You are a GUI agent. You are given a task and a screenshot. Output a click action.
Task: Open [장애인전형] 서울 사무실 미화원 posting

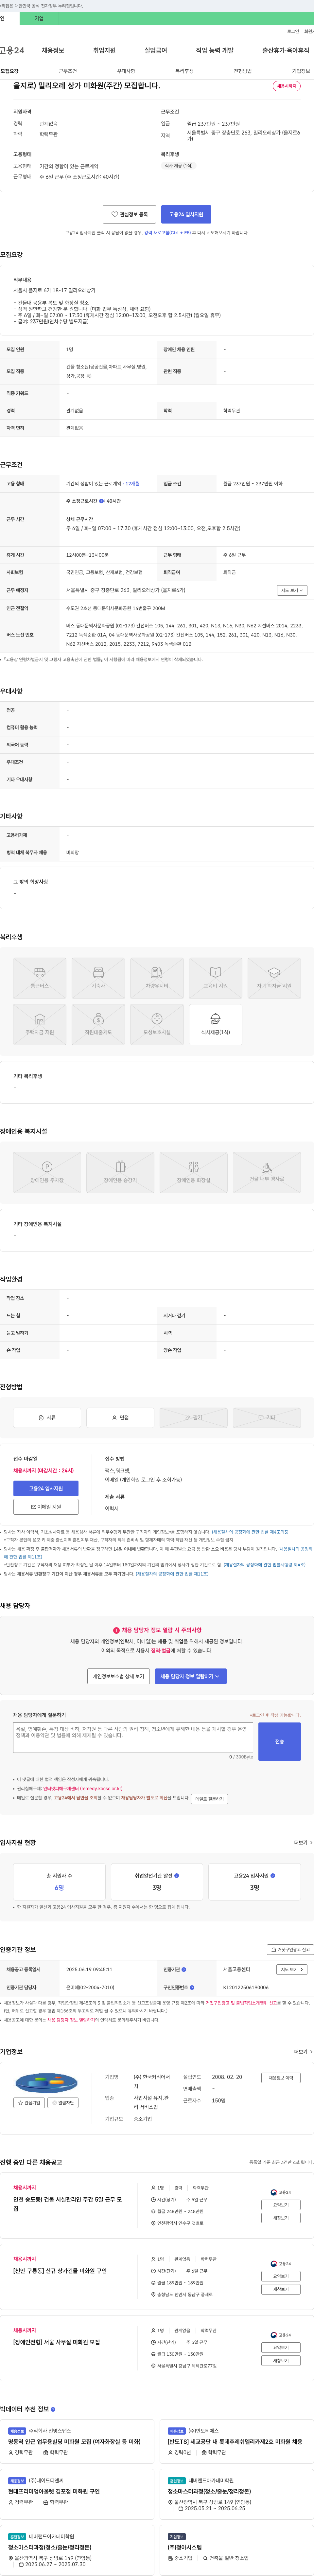tap(57, 2342)
